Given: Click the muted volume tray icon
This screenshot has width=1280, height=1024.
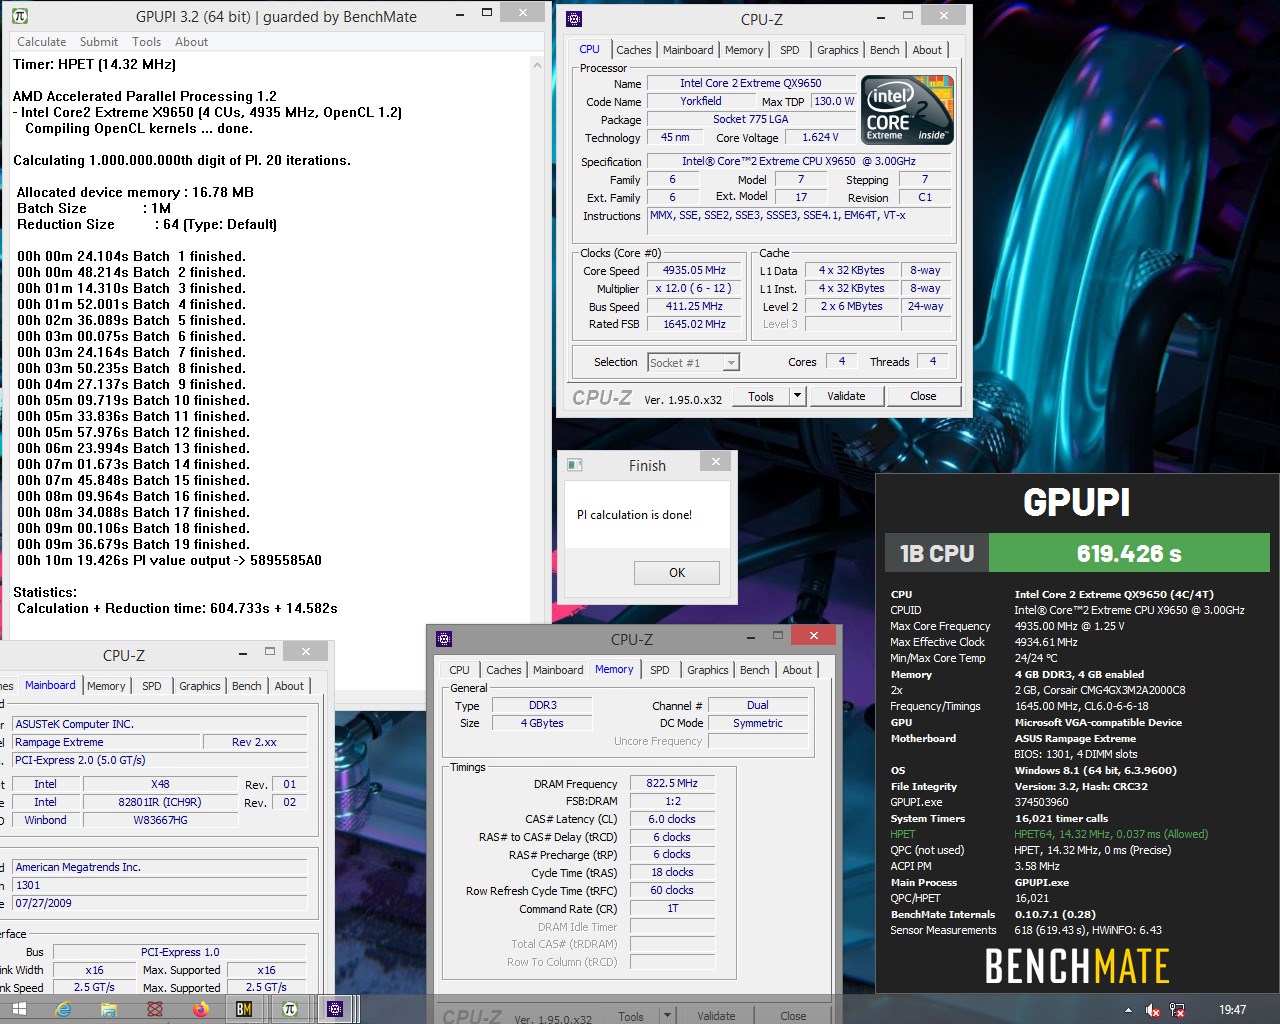Looking at the screenshot, I should [1153, 1010].
